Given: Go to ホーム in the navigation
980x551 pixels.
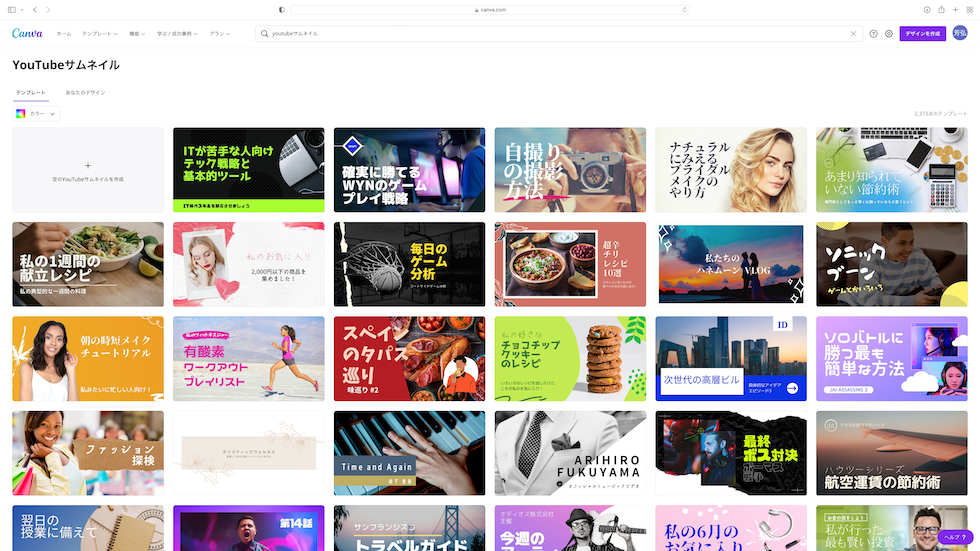Looking at the screenshot, I should [x=64, y=34].
